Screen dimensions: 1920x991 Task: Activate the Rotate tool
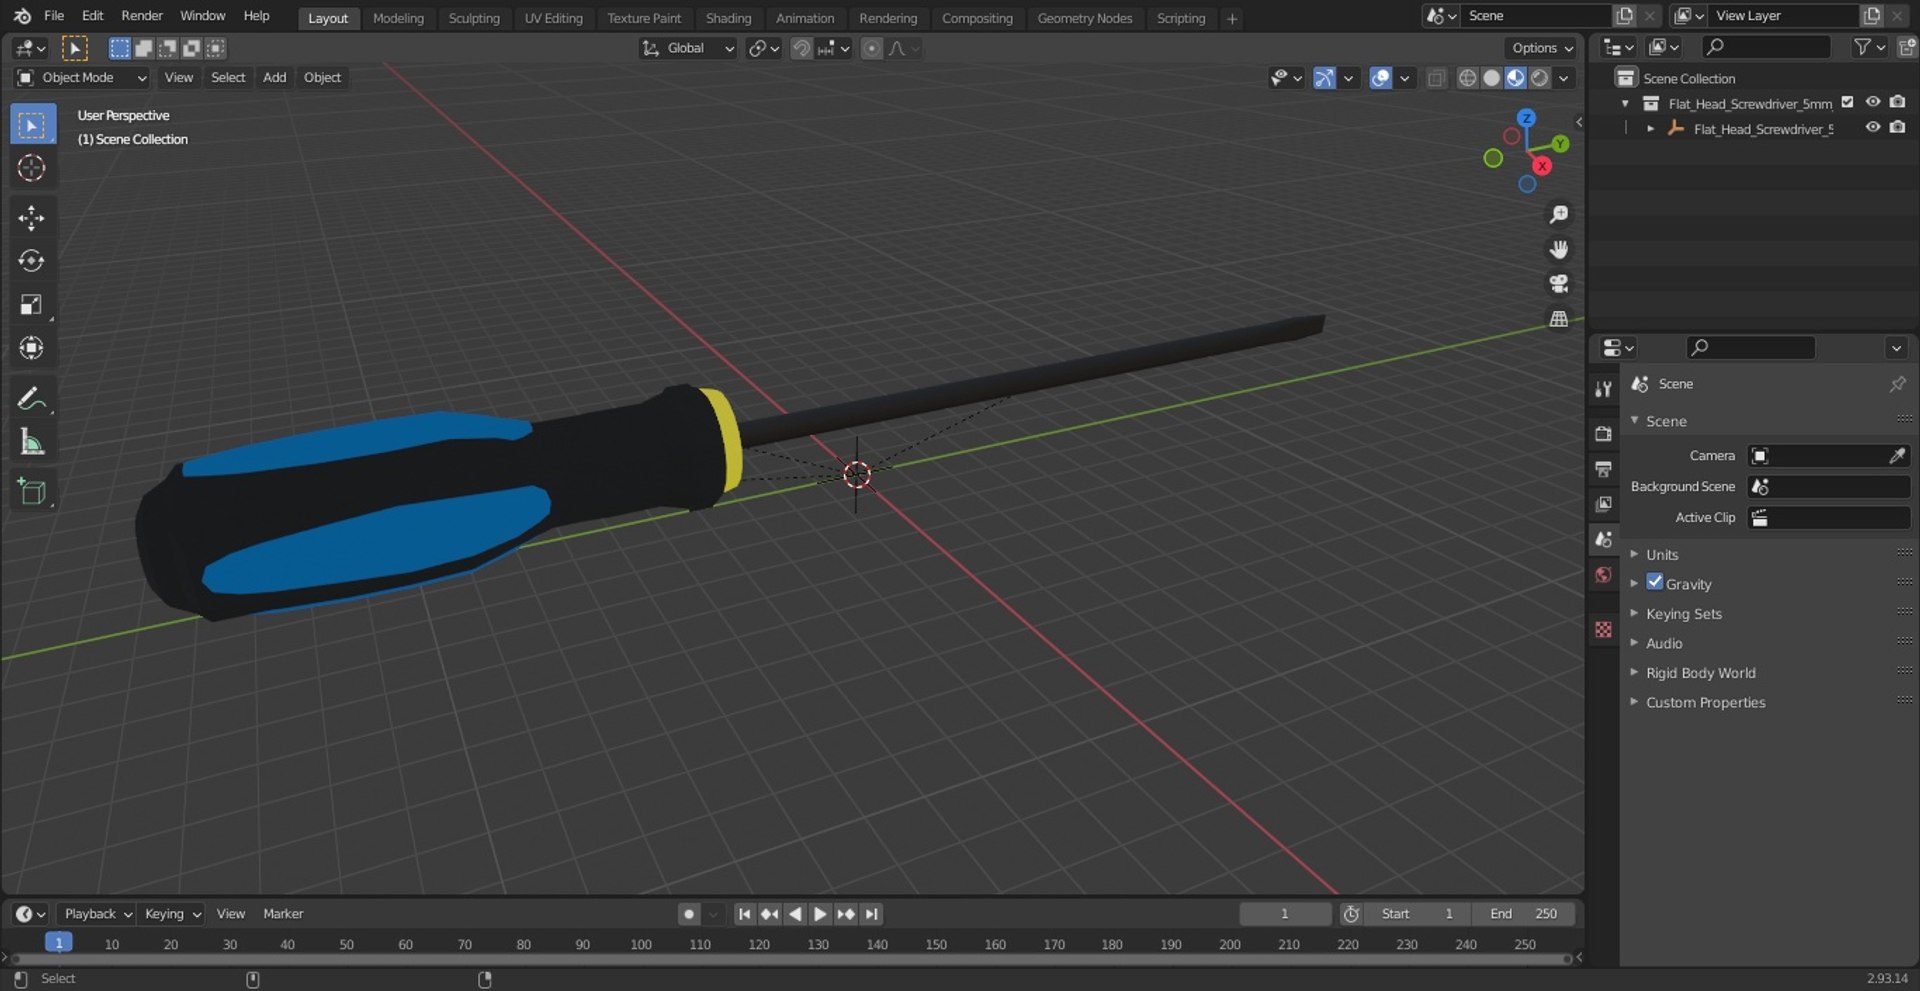(x=32, y=261)
